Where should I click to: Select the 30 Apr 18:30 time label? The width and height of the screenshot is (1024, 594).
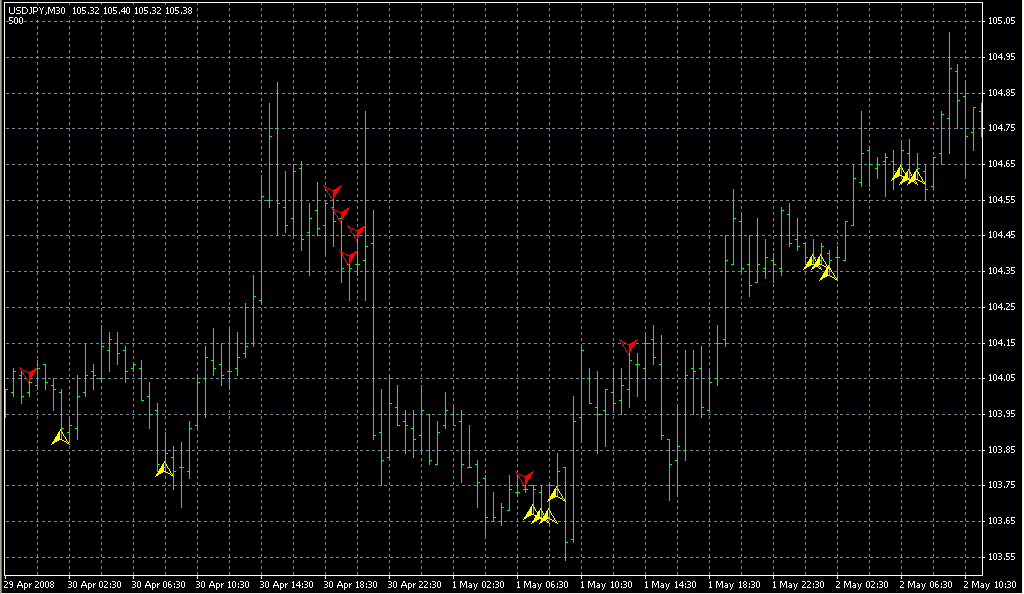coord(350,585)
